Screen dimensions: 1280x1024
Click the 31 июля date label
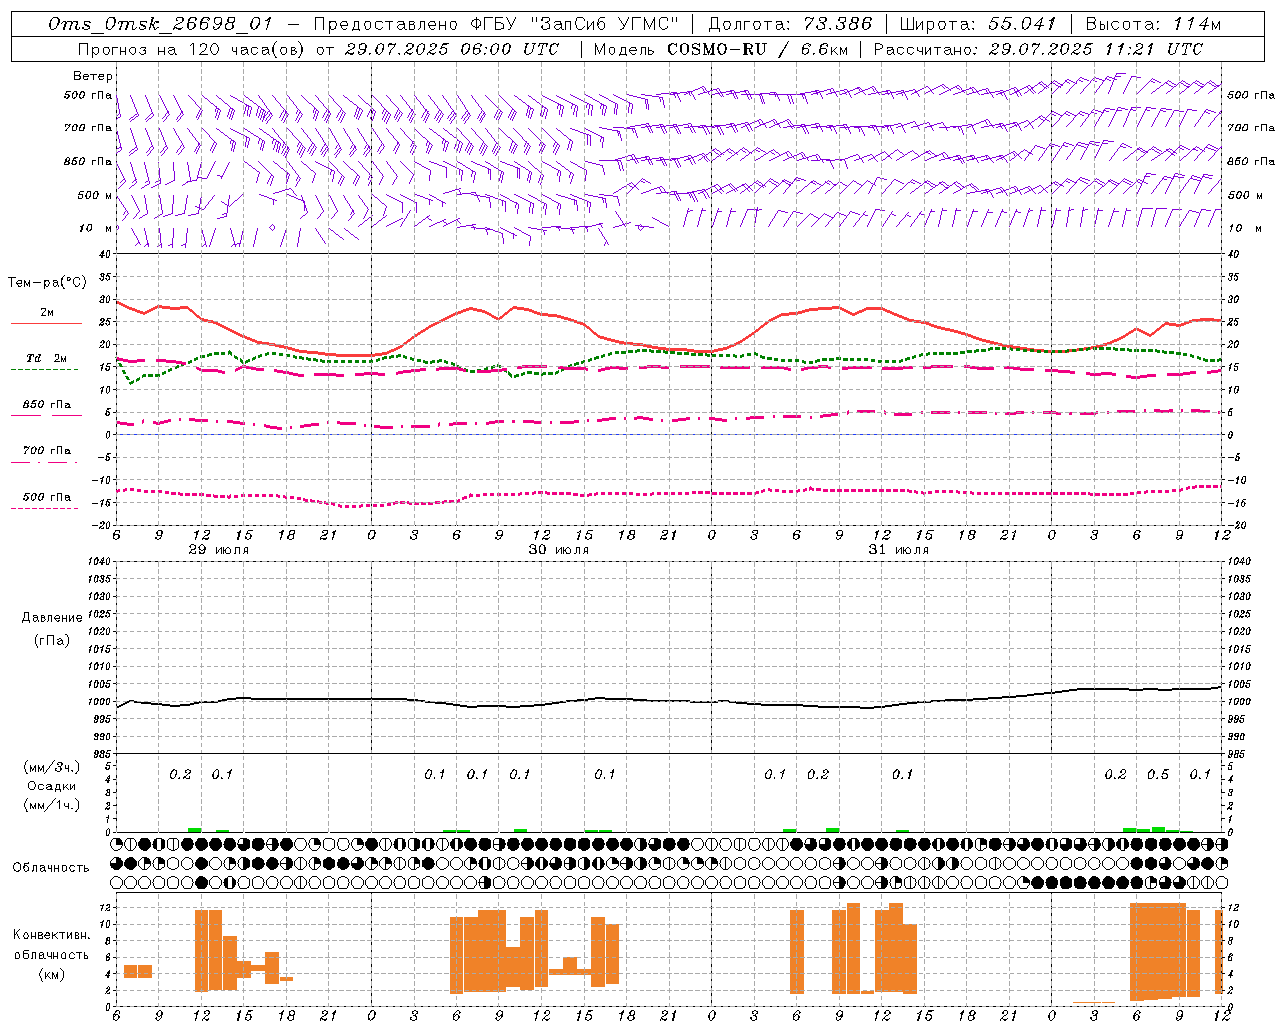tap(899, 550)
